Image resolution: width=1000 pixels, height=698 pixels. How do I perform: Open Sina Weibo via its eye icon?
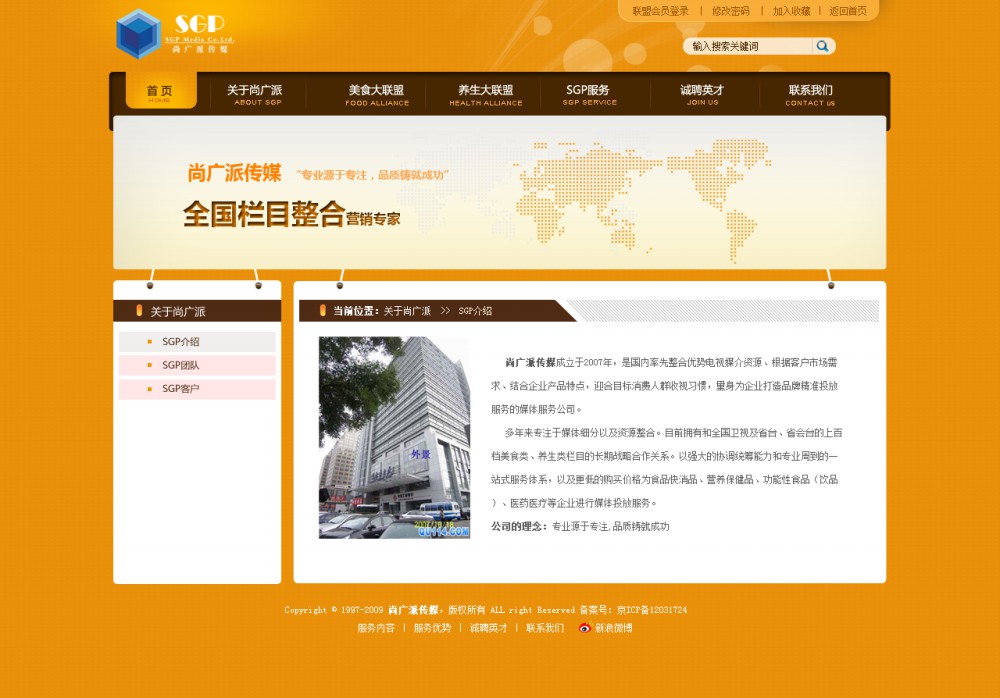584,628
